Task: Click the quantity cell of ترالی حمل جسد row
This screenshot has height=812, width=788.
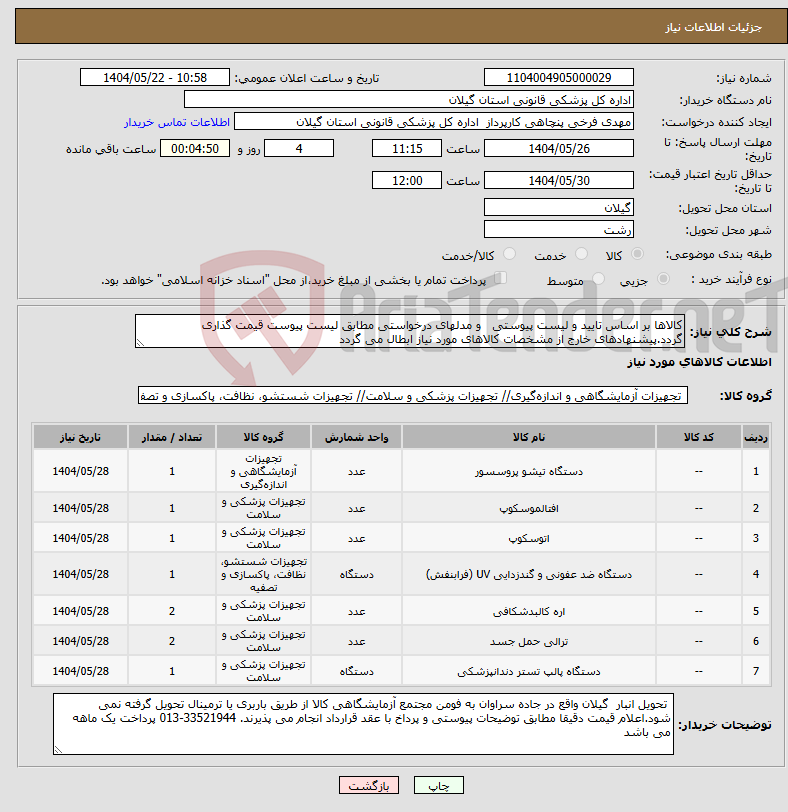Action: [172, 641]
